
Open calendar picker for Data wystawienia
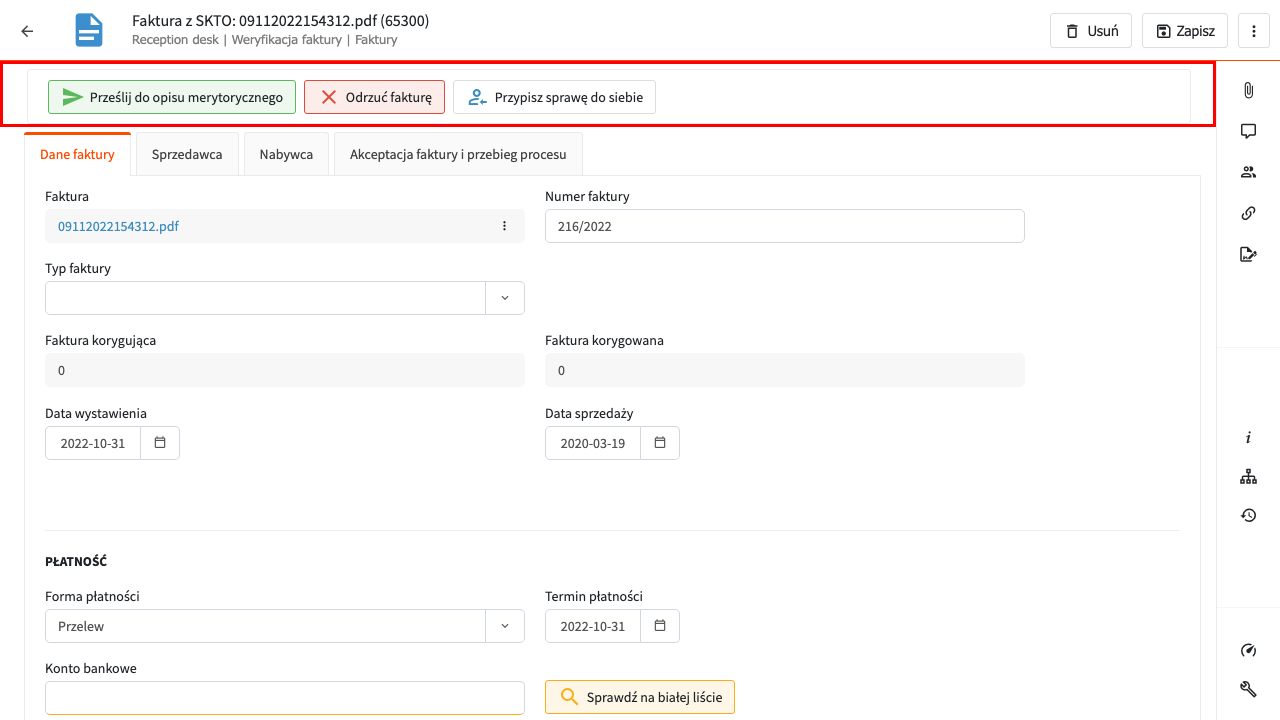coord(160,443)
